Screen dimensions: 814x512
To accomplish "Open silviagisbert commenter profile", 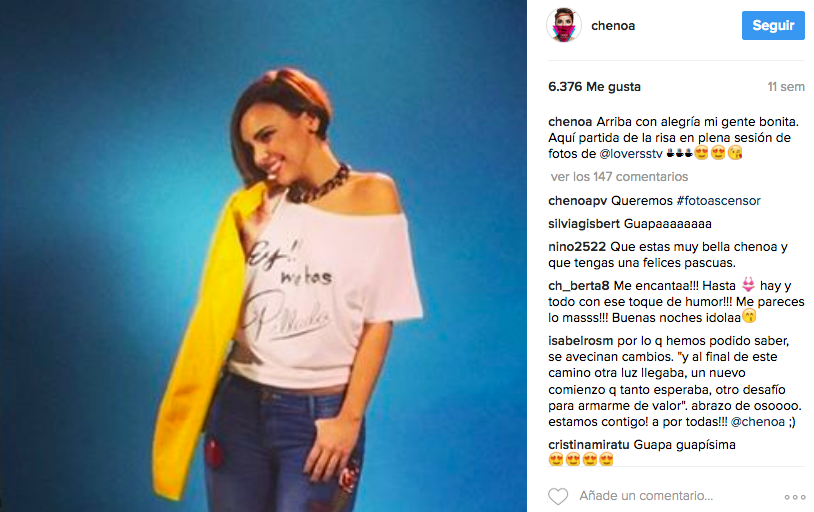I will (x=584, y=224).
